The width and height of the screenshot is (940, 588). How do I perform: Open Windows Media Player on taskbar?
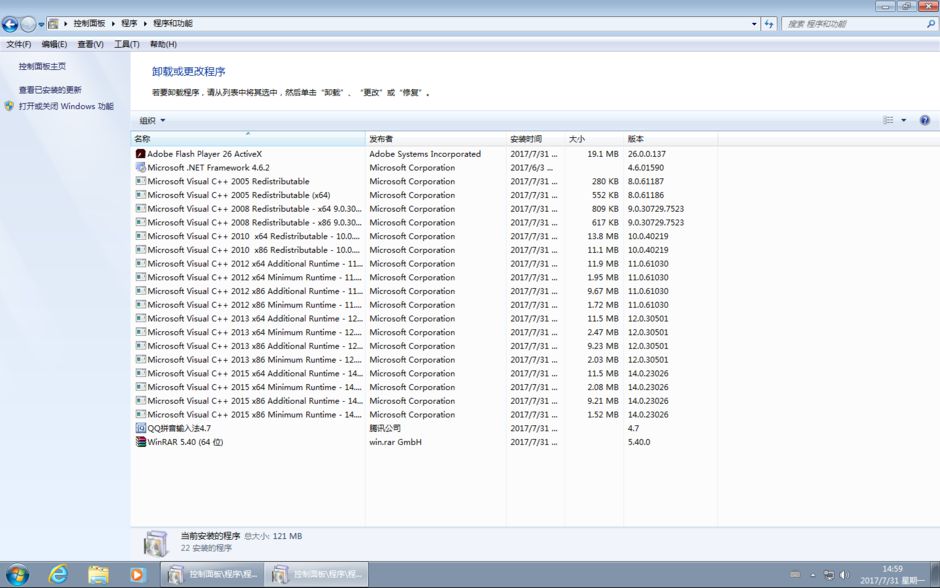click(x=137, y=575)
